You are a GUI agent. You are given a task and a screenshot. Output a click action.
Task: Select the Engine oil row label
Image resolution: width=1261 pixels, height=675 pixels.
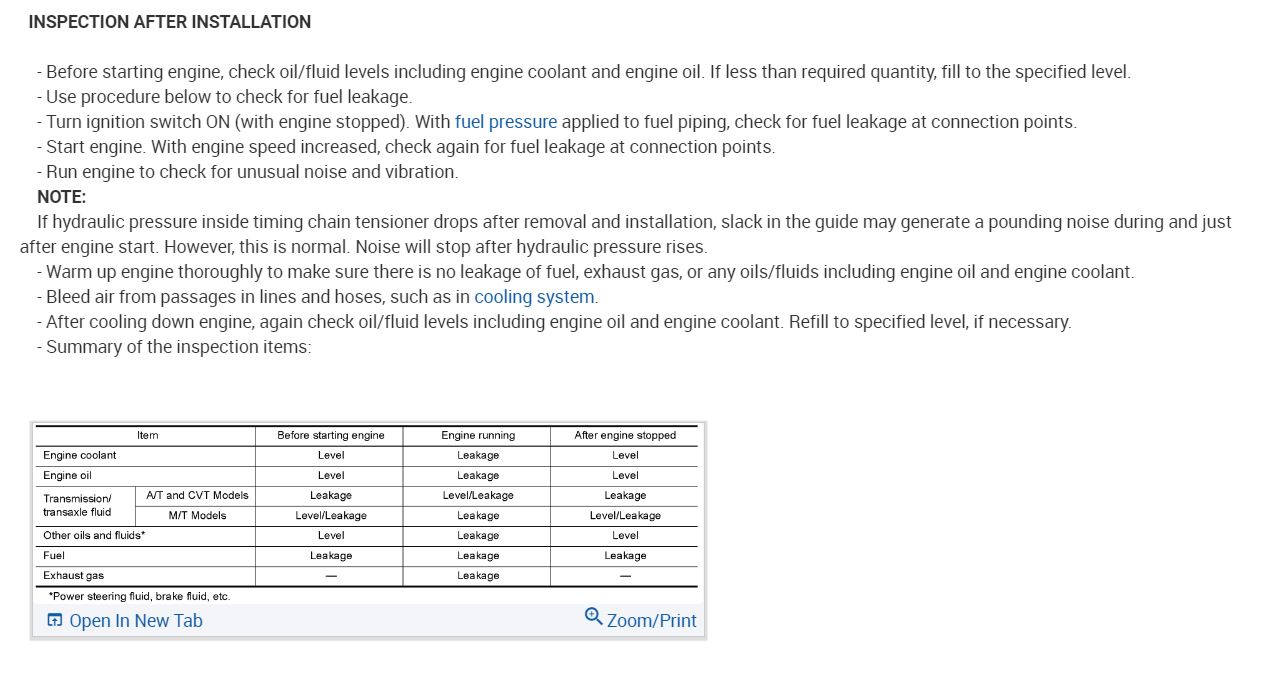click(68, 475)
